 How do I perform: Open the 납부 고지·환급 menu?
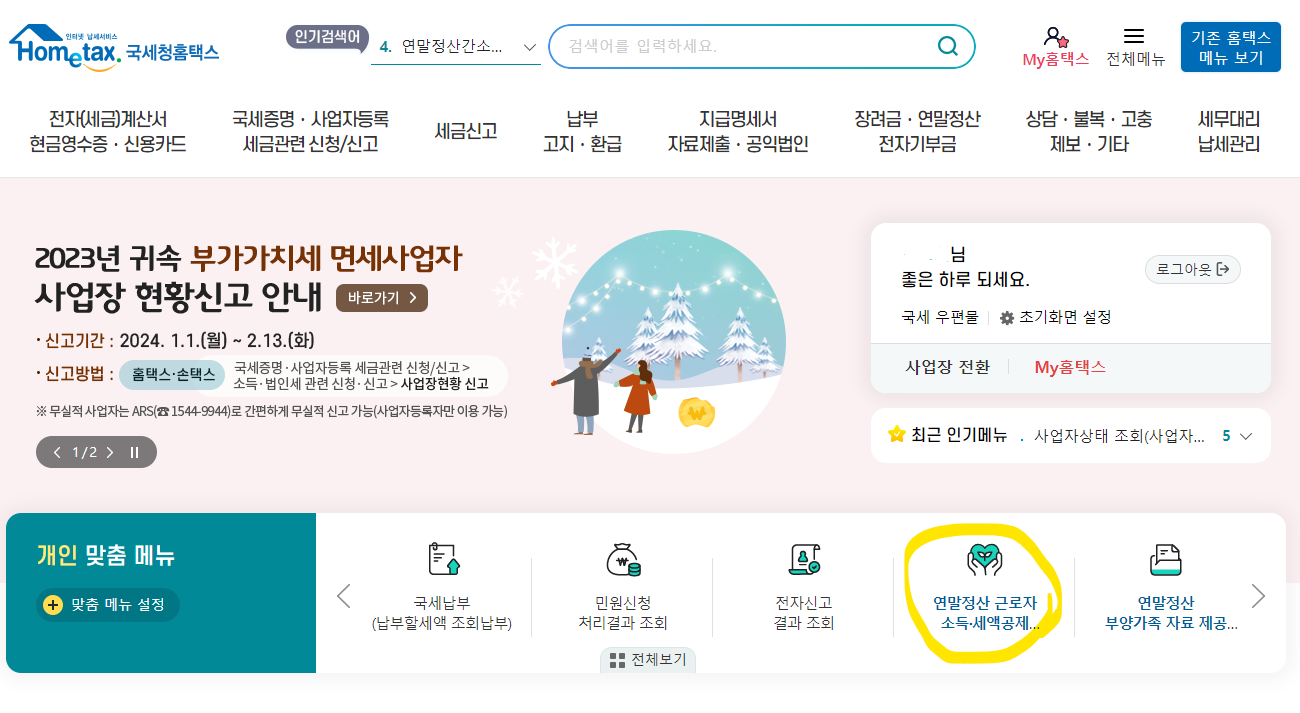582,131
